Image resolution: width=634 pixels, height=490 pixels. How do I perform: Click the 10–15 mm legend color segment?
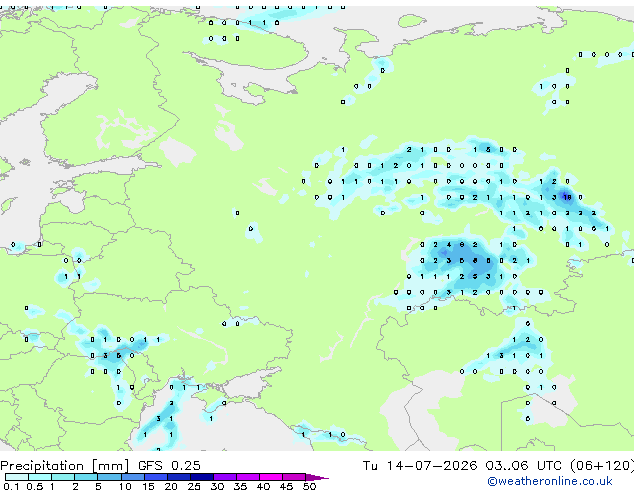[133, 477]
